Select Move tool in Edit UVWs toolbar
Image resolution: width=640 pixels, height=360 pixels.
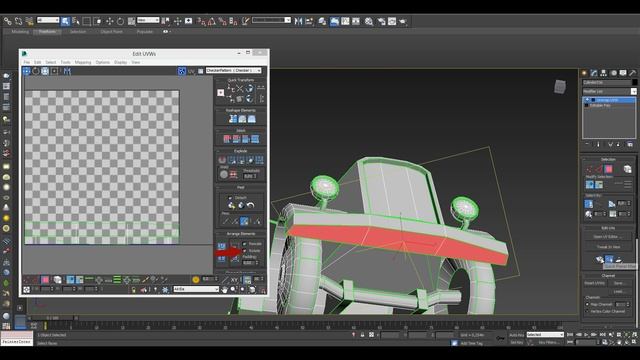point(27,71)
